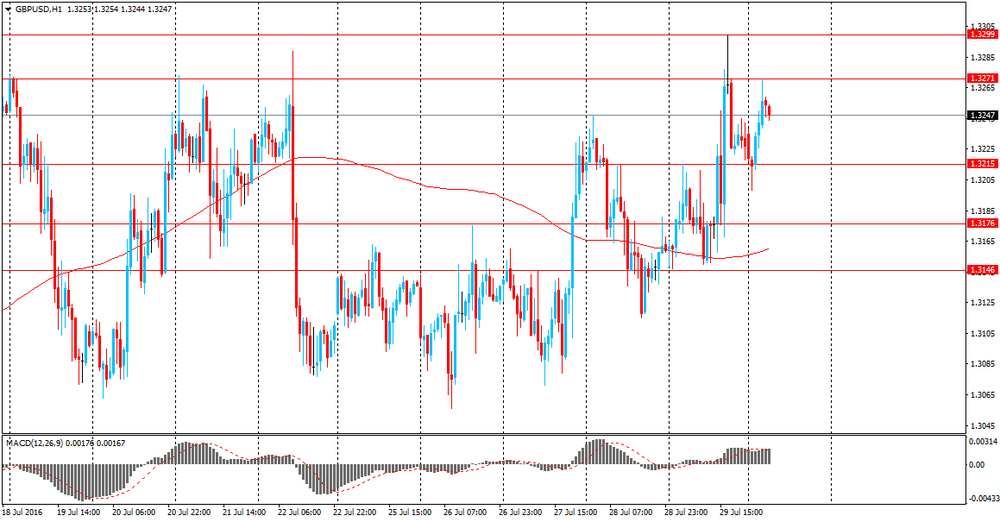This screenshot has height=522, width=1000.
Task: Click the 29 Jul 15:00 time label
Action: tap(742, 512)
